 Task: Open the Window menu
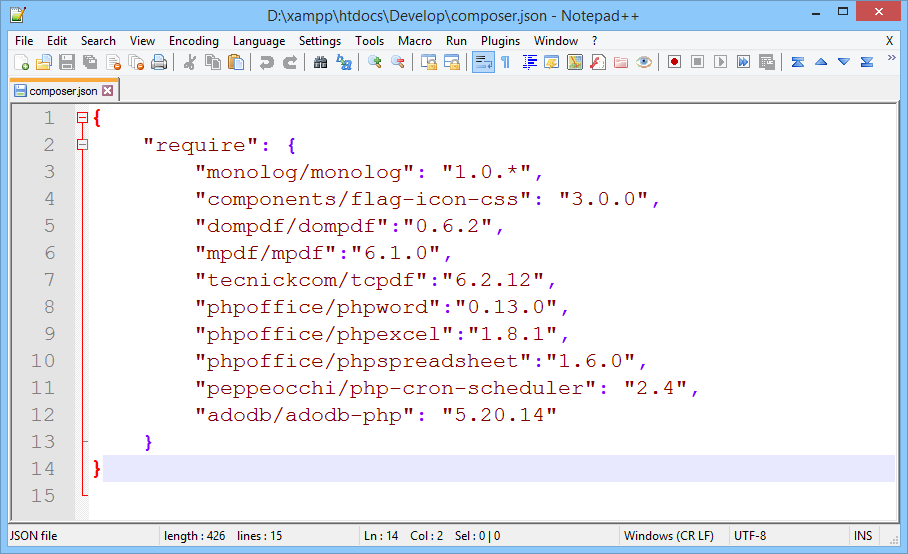[x=556, y=41]
